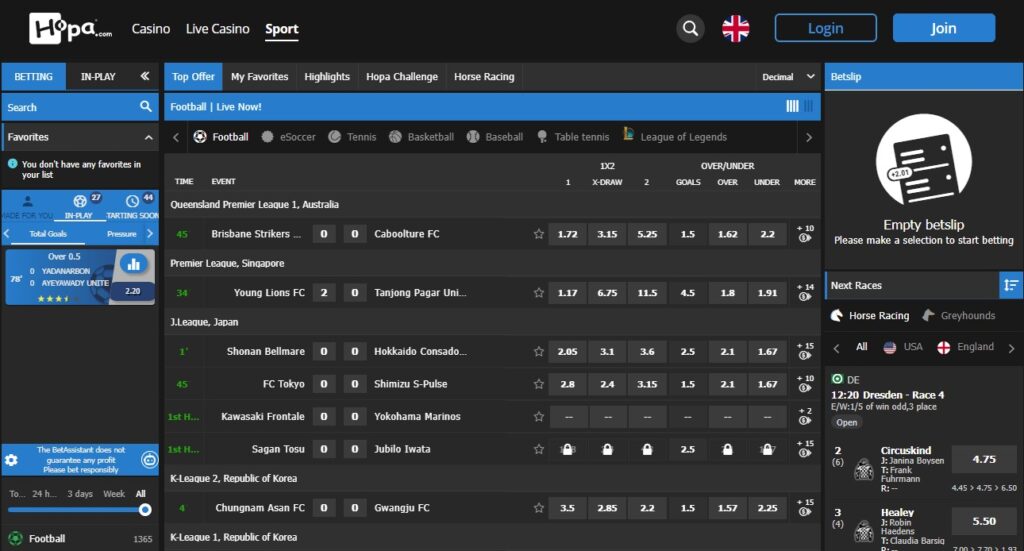Click the Next Races sort icon
Screen dimensions: 1024x551
pos(1011,285)
